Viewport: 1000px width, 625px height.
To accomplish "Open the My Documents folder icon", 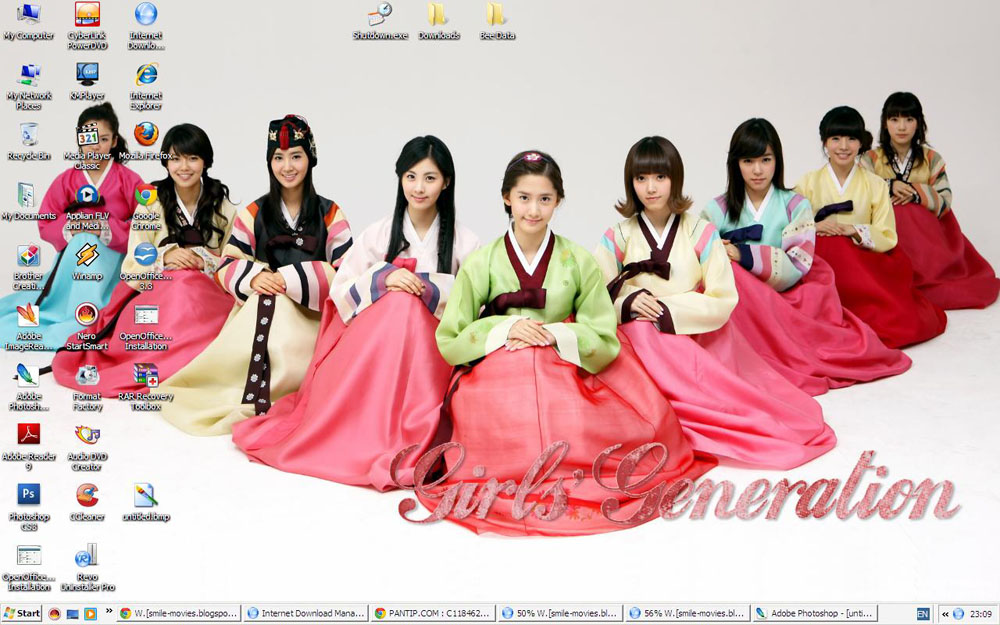I will point(29,202).
